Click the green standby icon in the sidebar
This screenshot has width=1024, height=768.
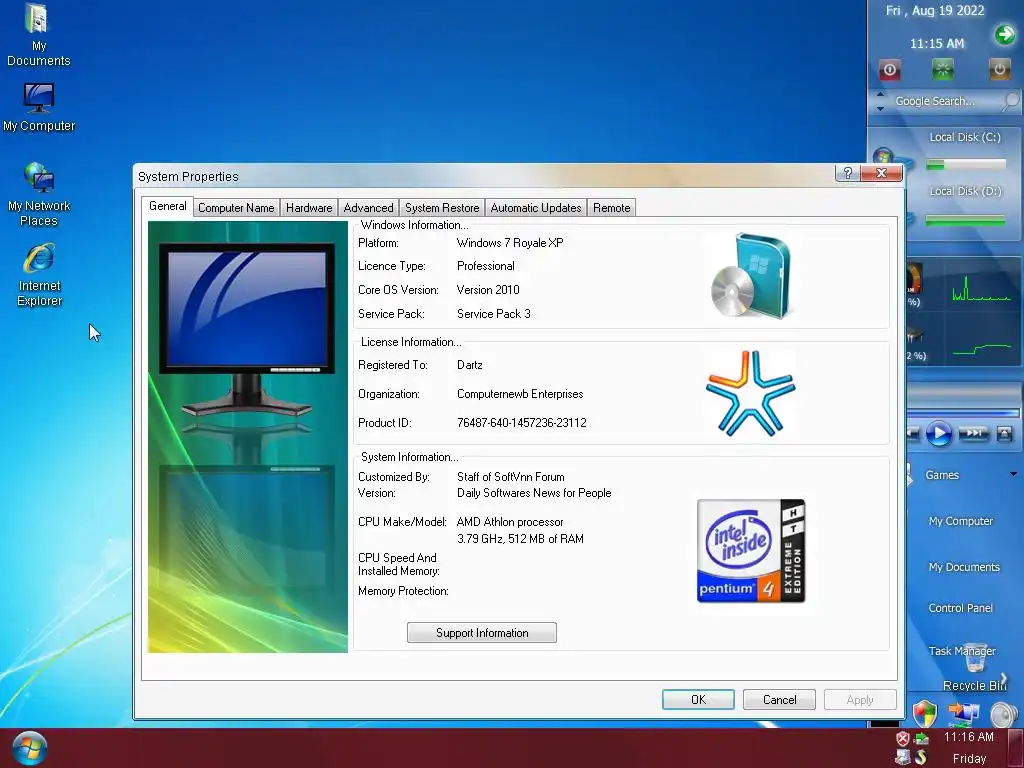(942, 69)
